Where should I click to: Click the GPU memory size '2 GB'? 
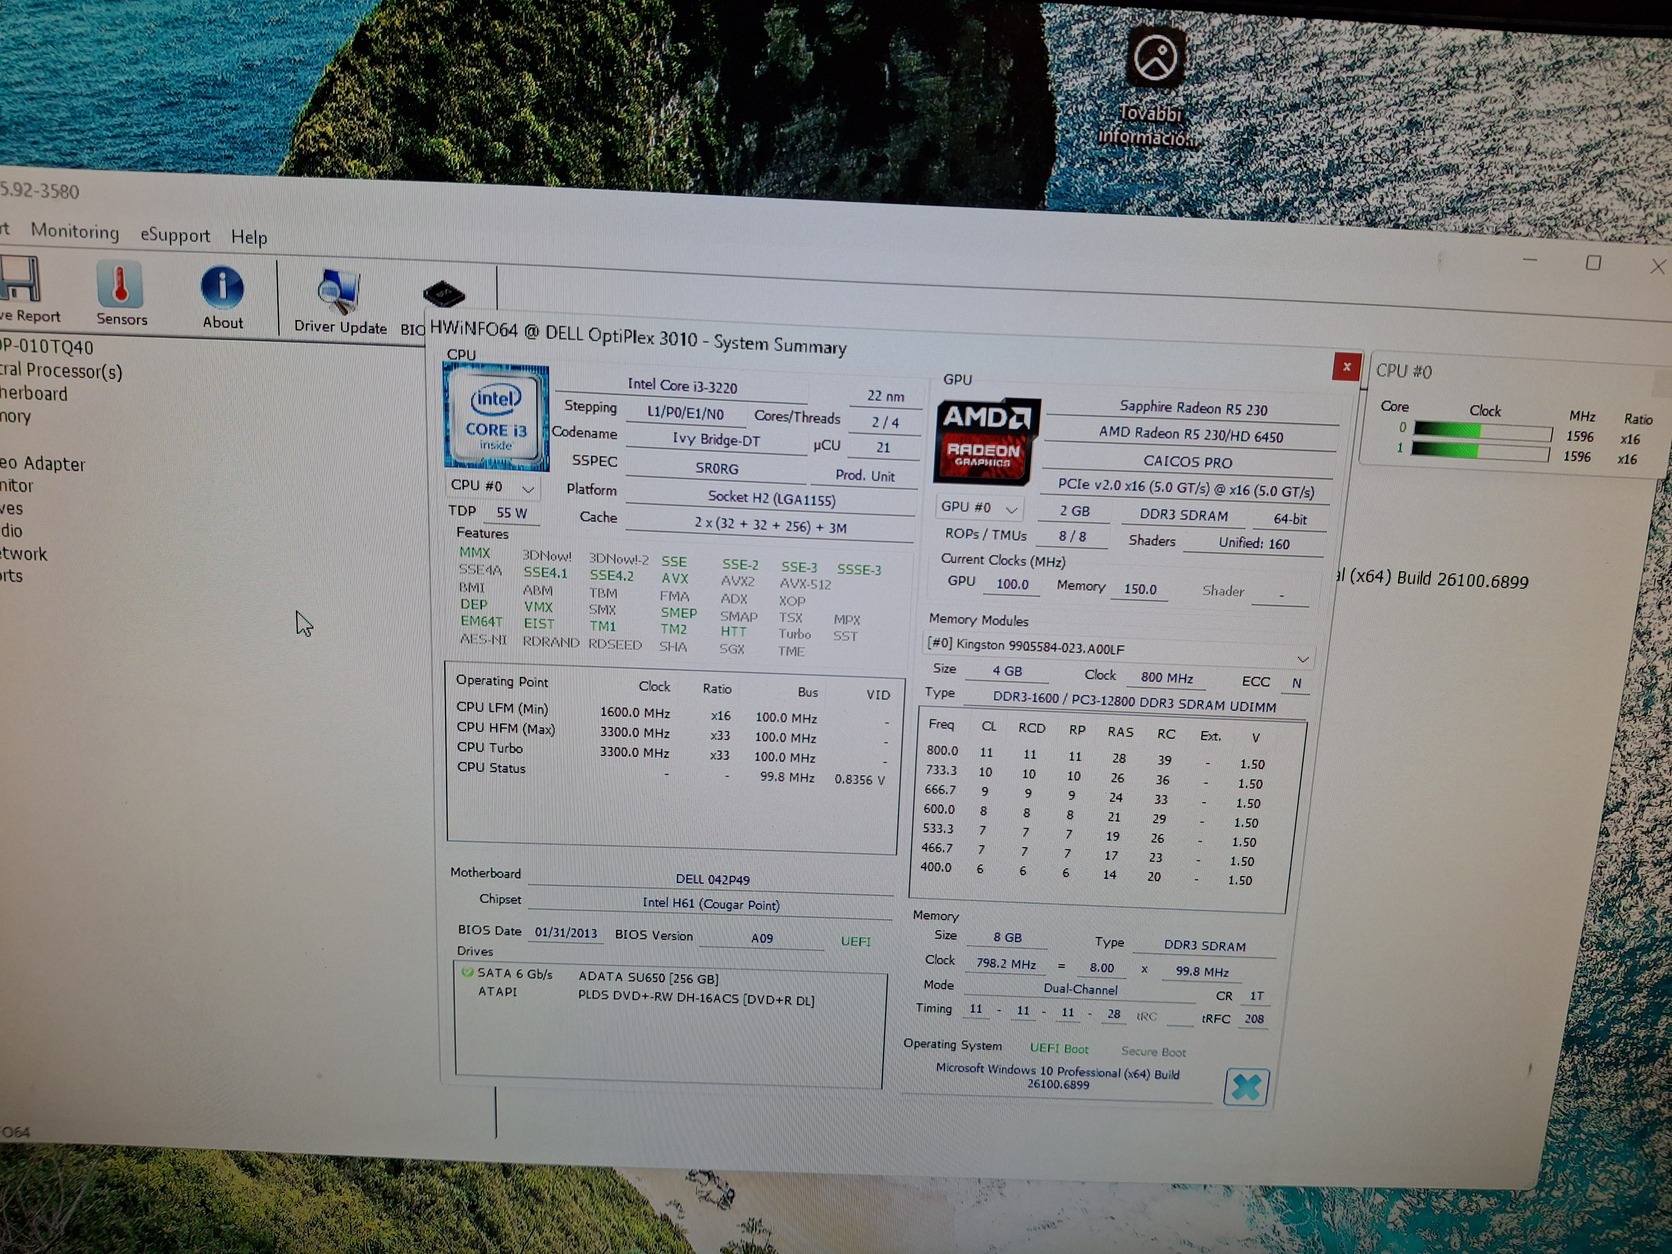1075,511
